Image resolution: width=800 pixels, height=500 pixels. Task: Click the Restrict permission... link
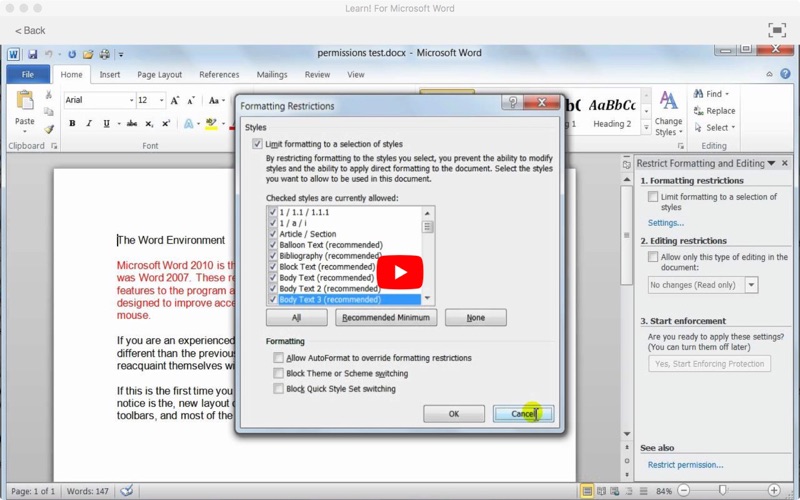tap(685, 465)
